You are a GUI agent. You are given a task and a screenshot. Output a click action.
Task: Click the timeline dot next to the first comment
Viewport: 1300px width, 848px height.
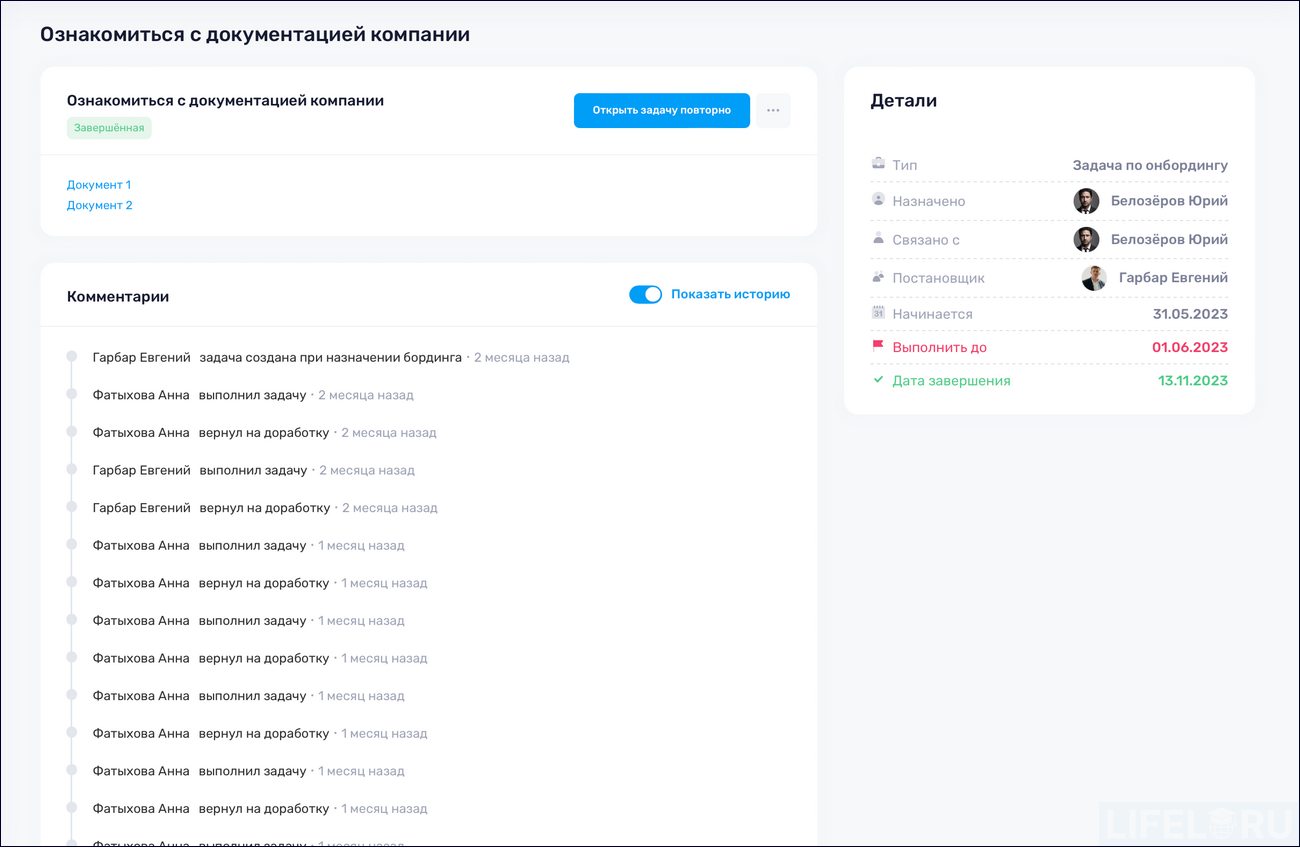70,357
